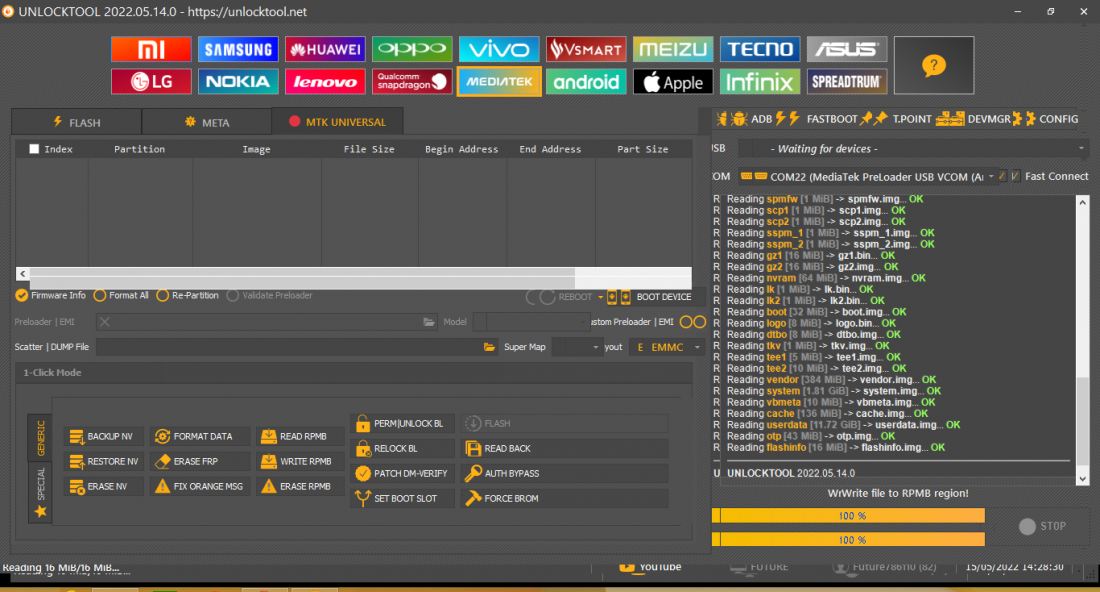
Task: Click the partition table horizontal scrollbar
Action: pos(354,274)
